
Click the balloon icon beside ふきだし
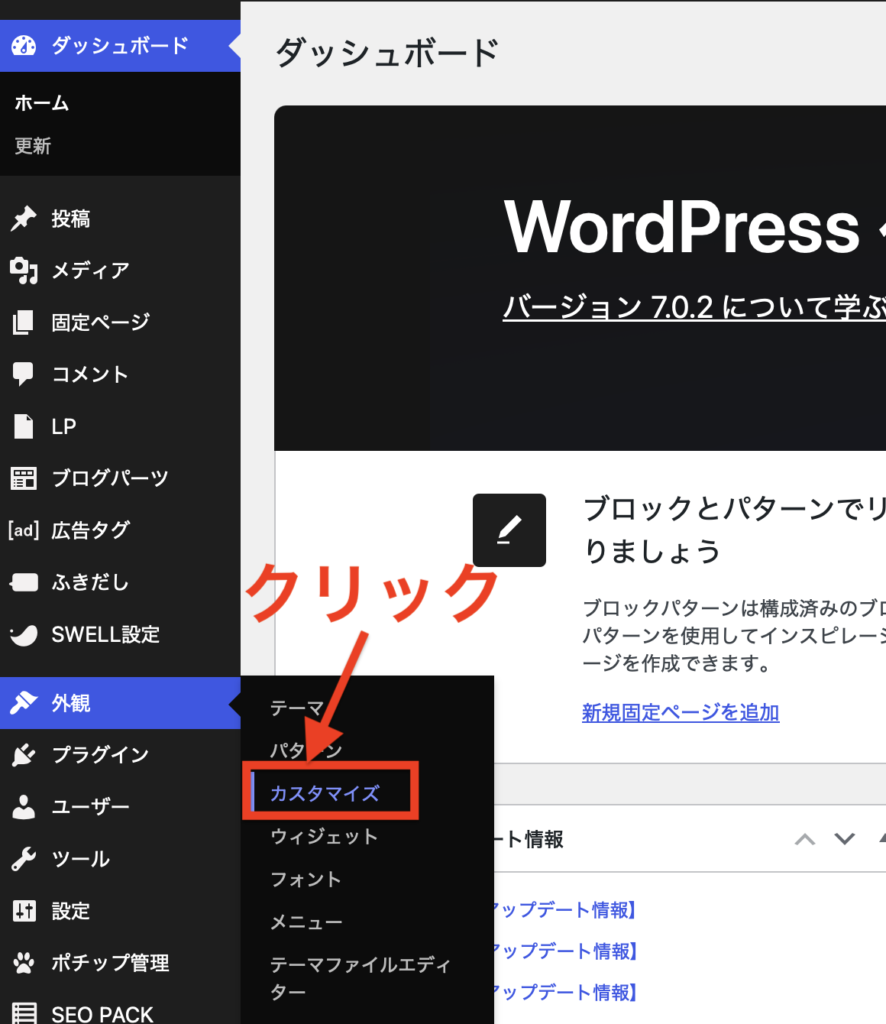pos(24,582)
